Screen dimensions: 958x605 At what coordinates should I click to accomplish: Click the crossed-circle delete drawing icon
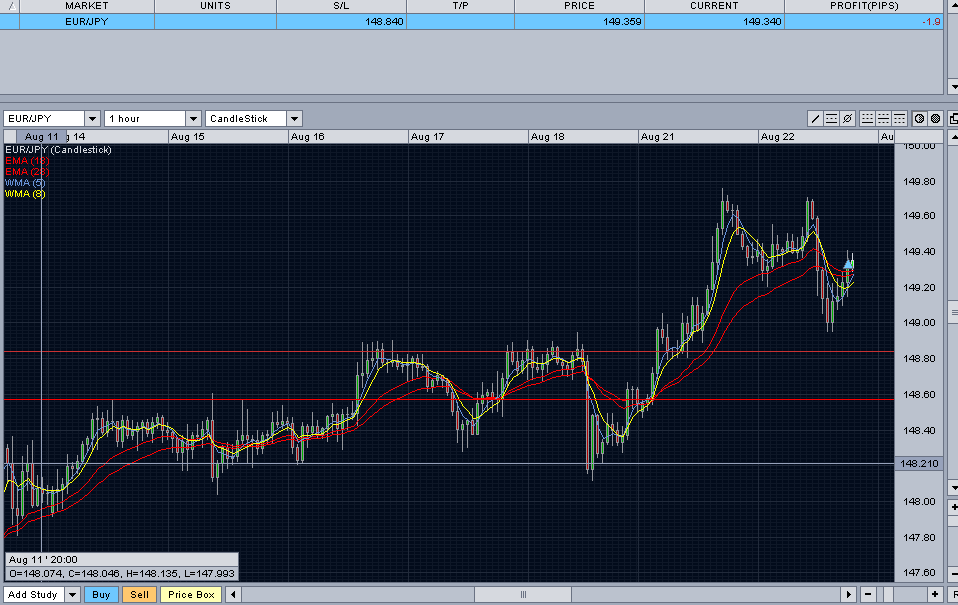[847, 119]
